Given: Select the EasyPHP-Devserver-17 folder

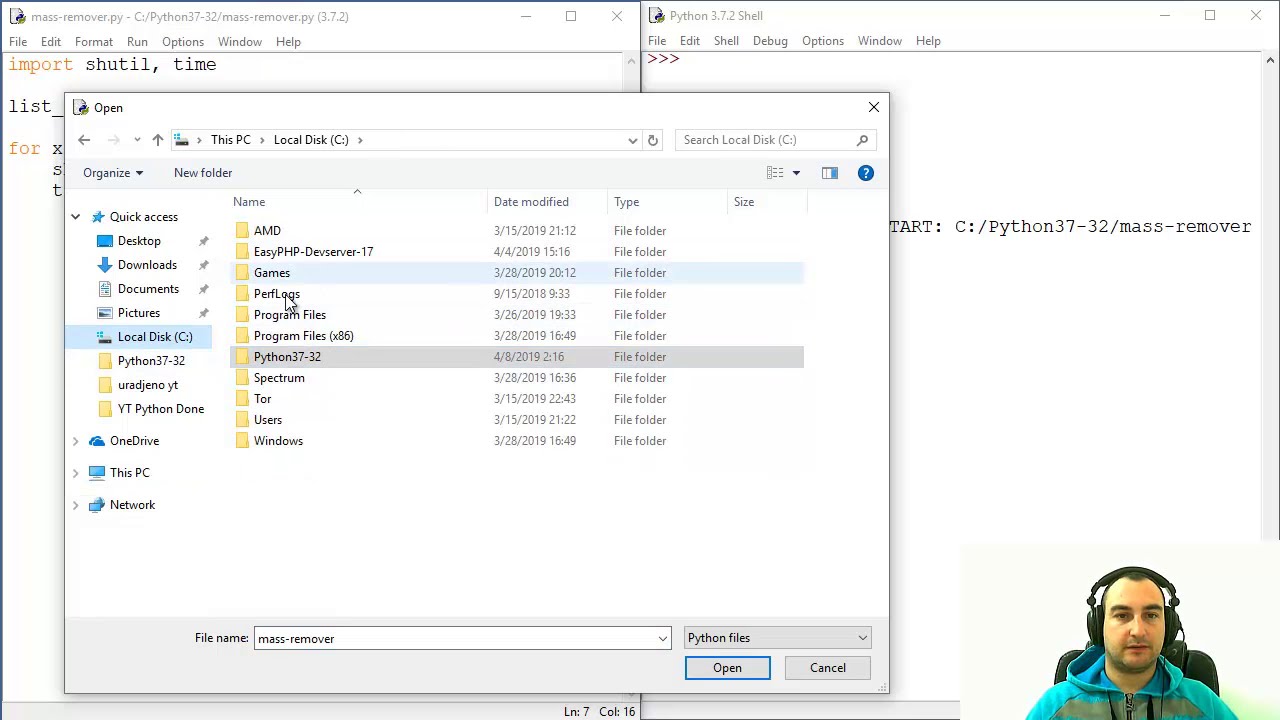Looking at the screenshot, I should pos(313,252).
